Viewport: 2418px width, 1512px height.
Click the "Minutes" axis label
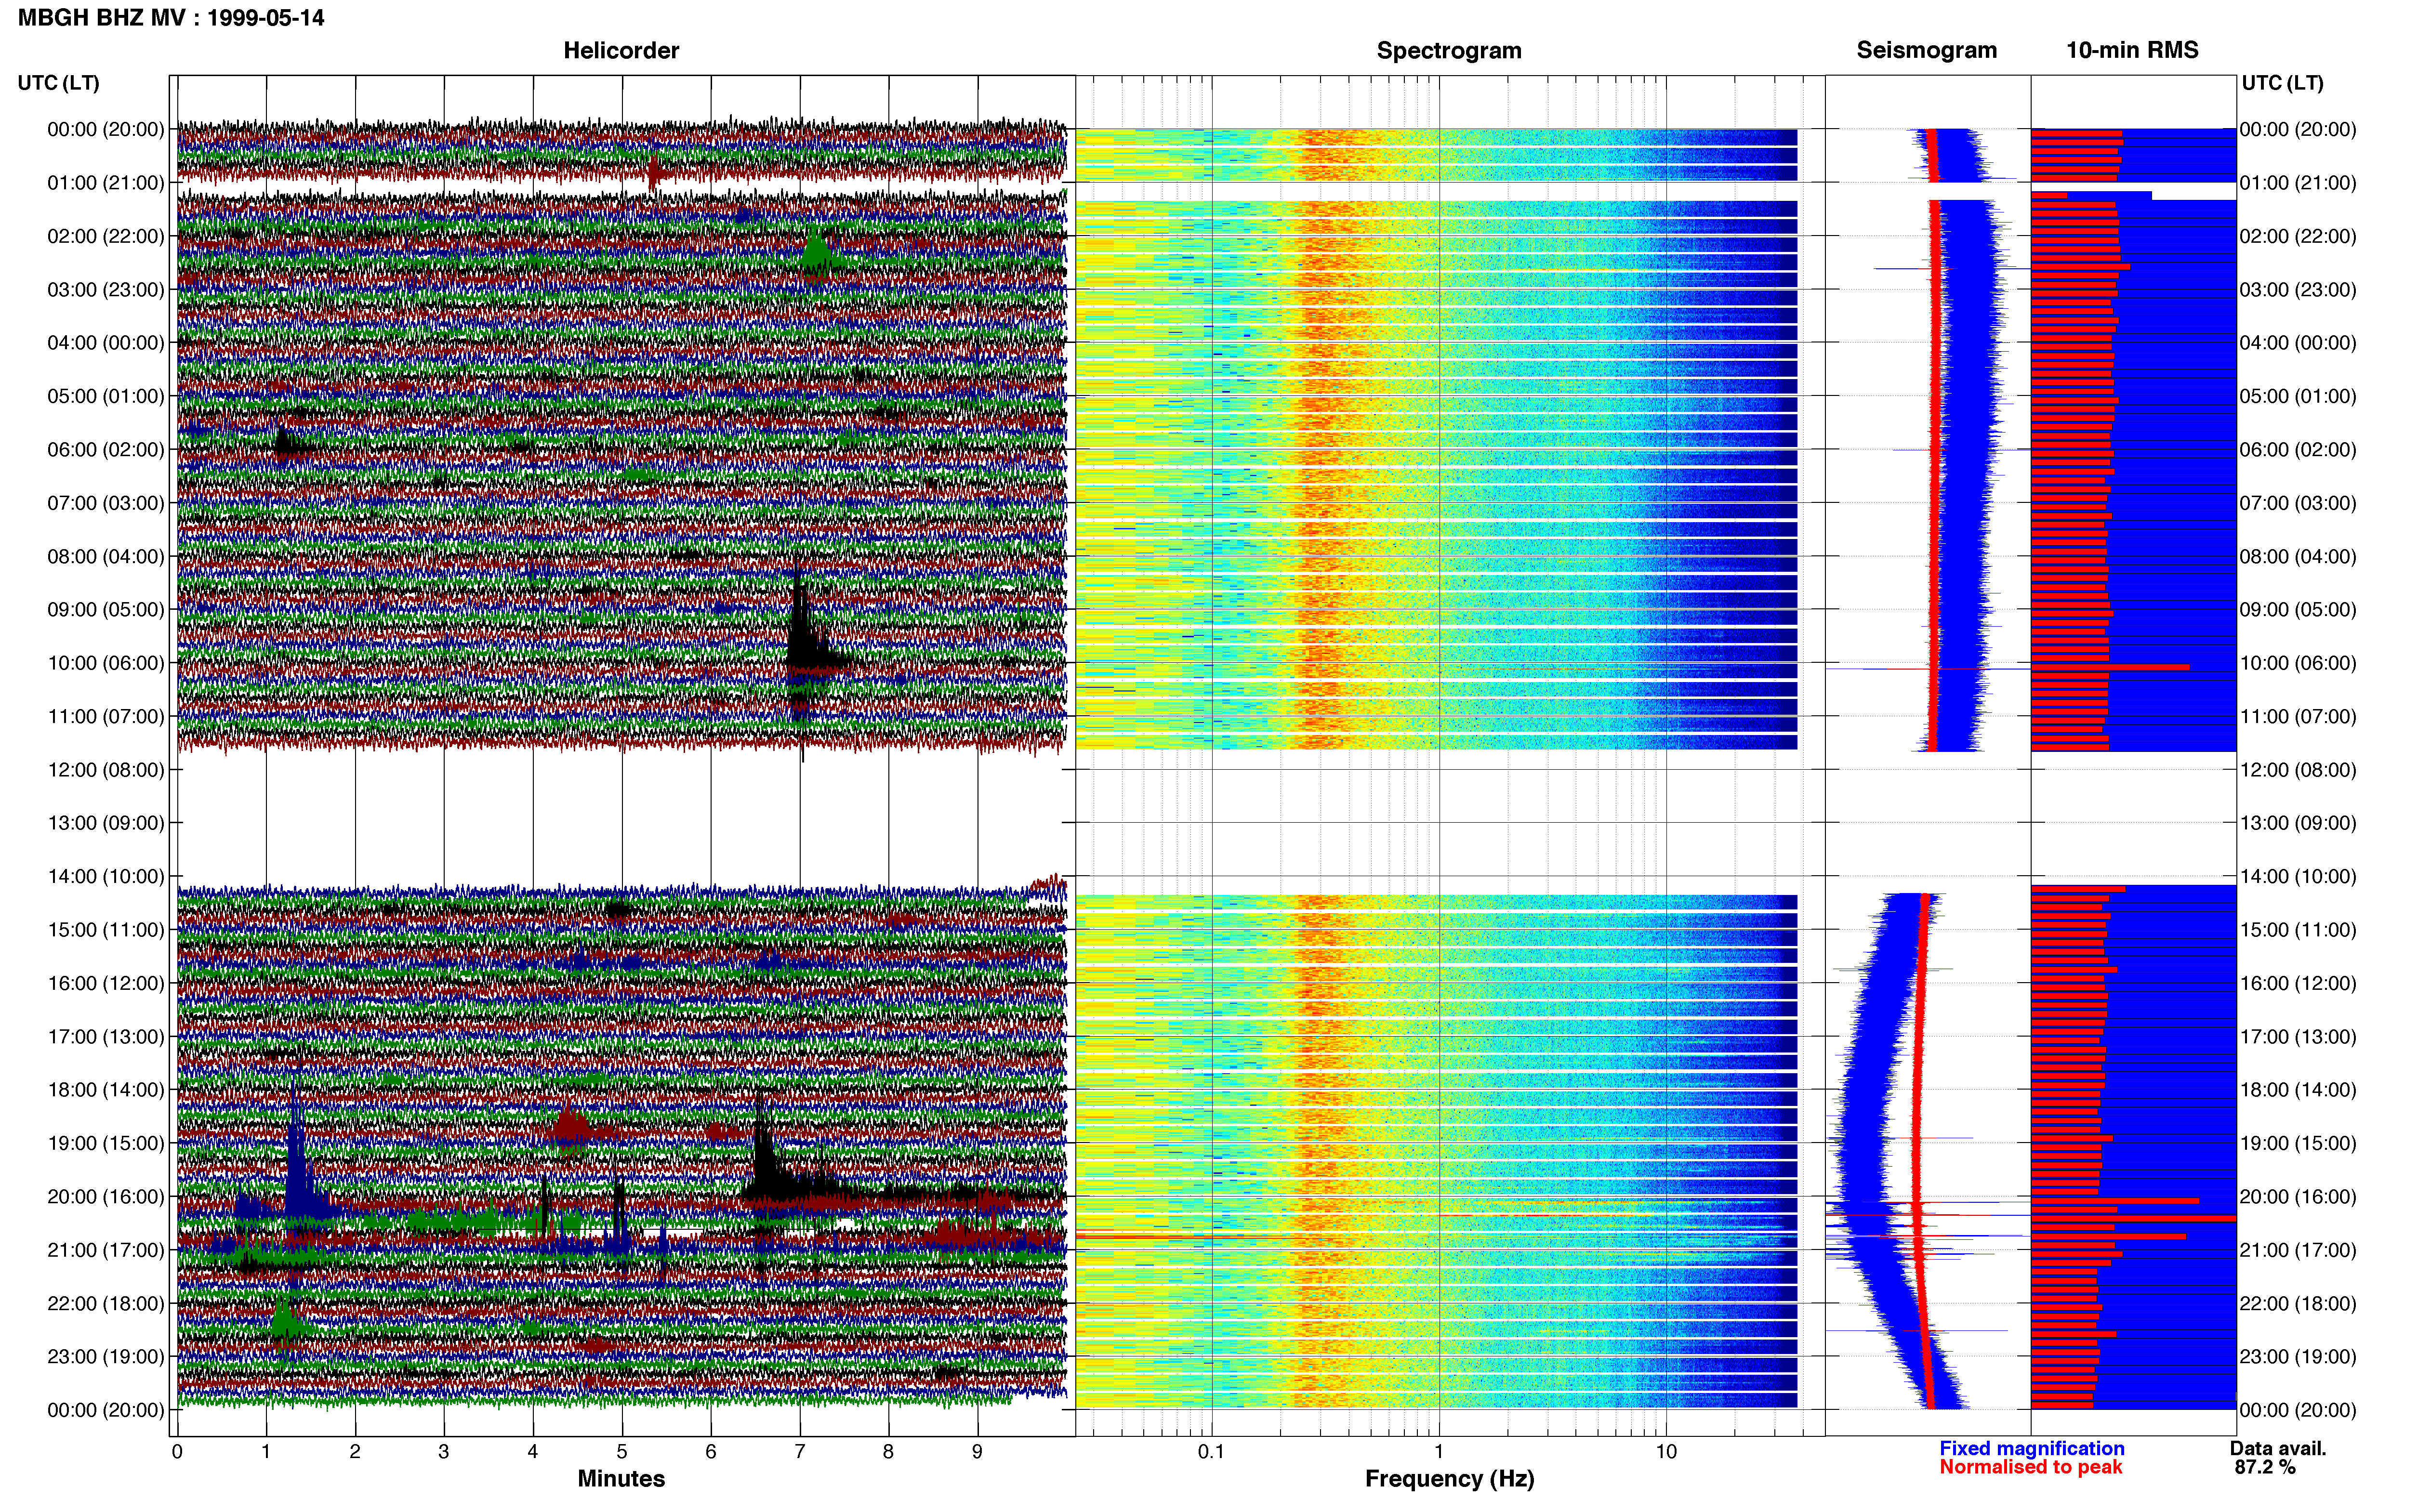pyautogui.click(x=621, y=1479)
